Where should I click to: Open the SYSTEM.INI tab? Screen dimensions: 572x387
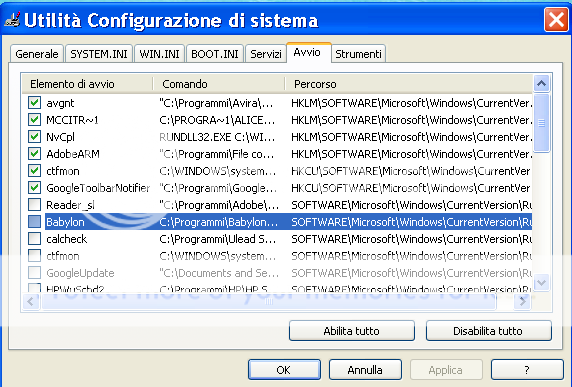coord(98,54)
